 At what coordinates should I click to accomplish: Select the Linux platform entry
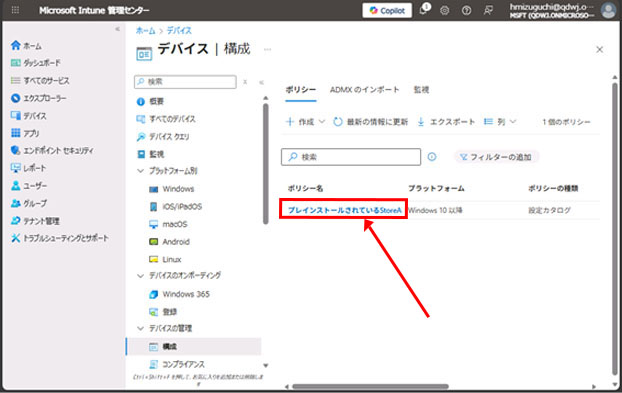pyautogui.click(x=165, y=259)
